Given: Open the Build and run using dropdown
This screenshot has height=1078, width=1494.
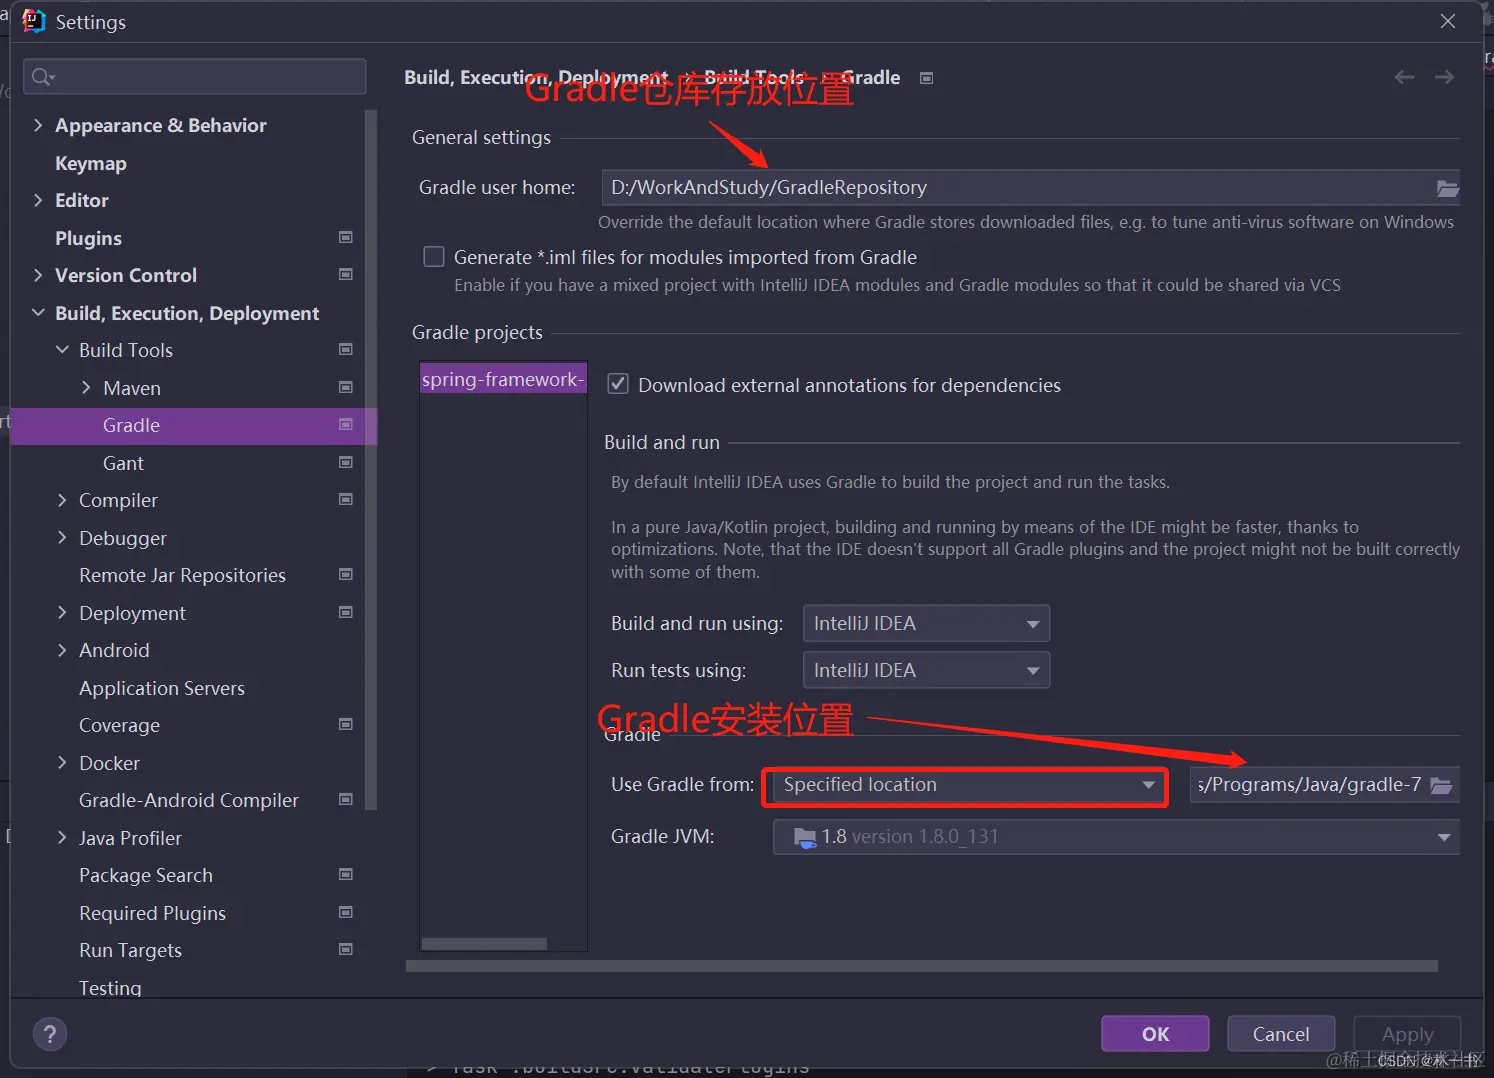Looking at the screenshot, I should [926, 624].
